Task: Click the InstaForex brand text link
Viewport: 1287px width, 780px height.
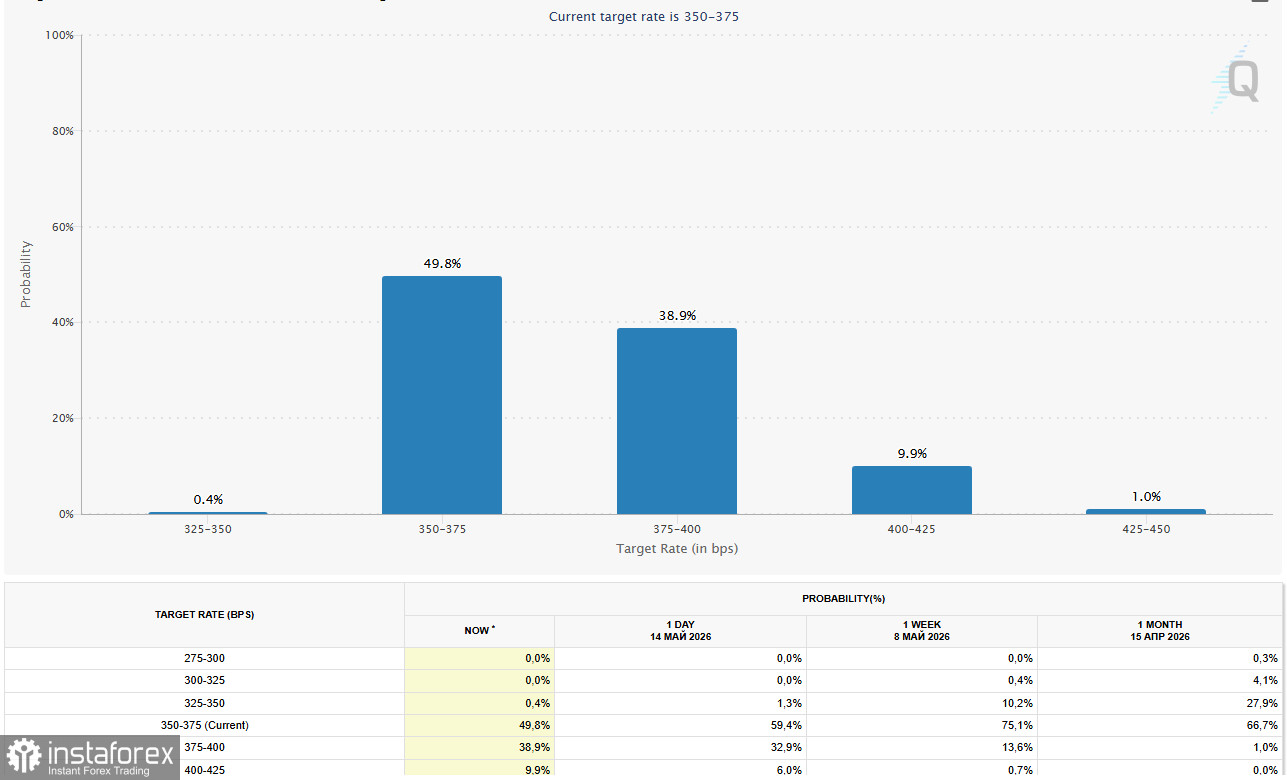Action: click(x=112, y=757)
